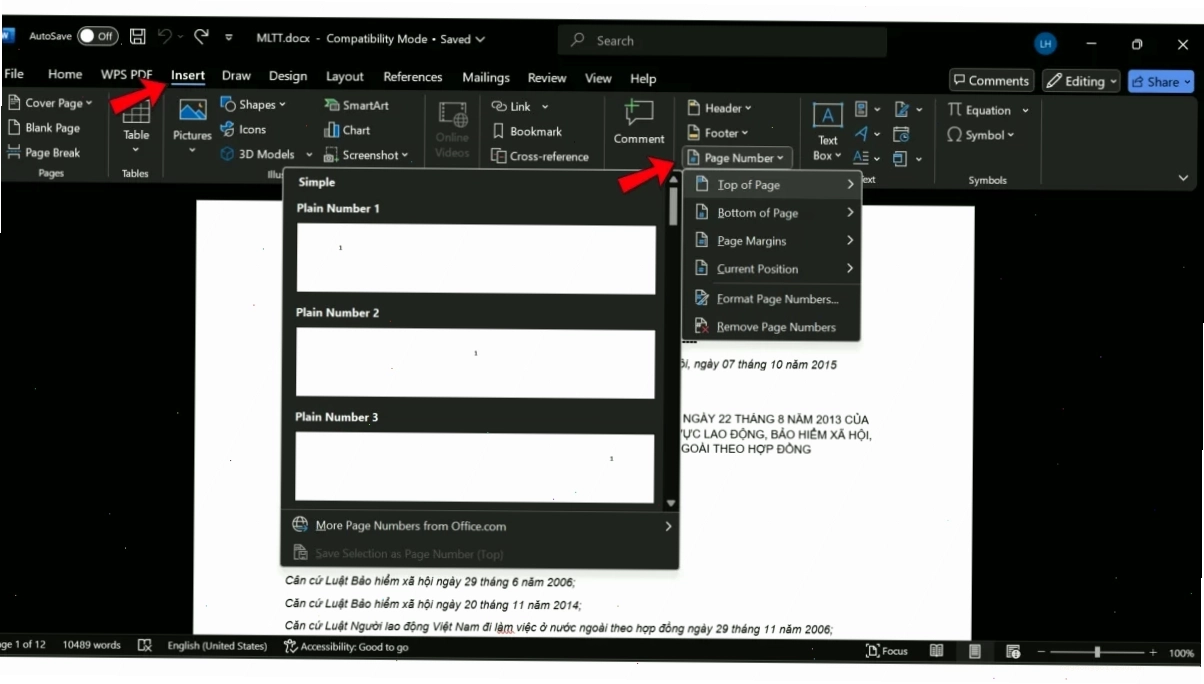The height and width of the screenshot is (684, 1204).
Task: Switch to the Layout tab
Action: pyautogui.click(x=345, y=77)
